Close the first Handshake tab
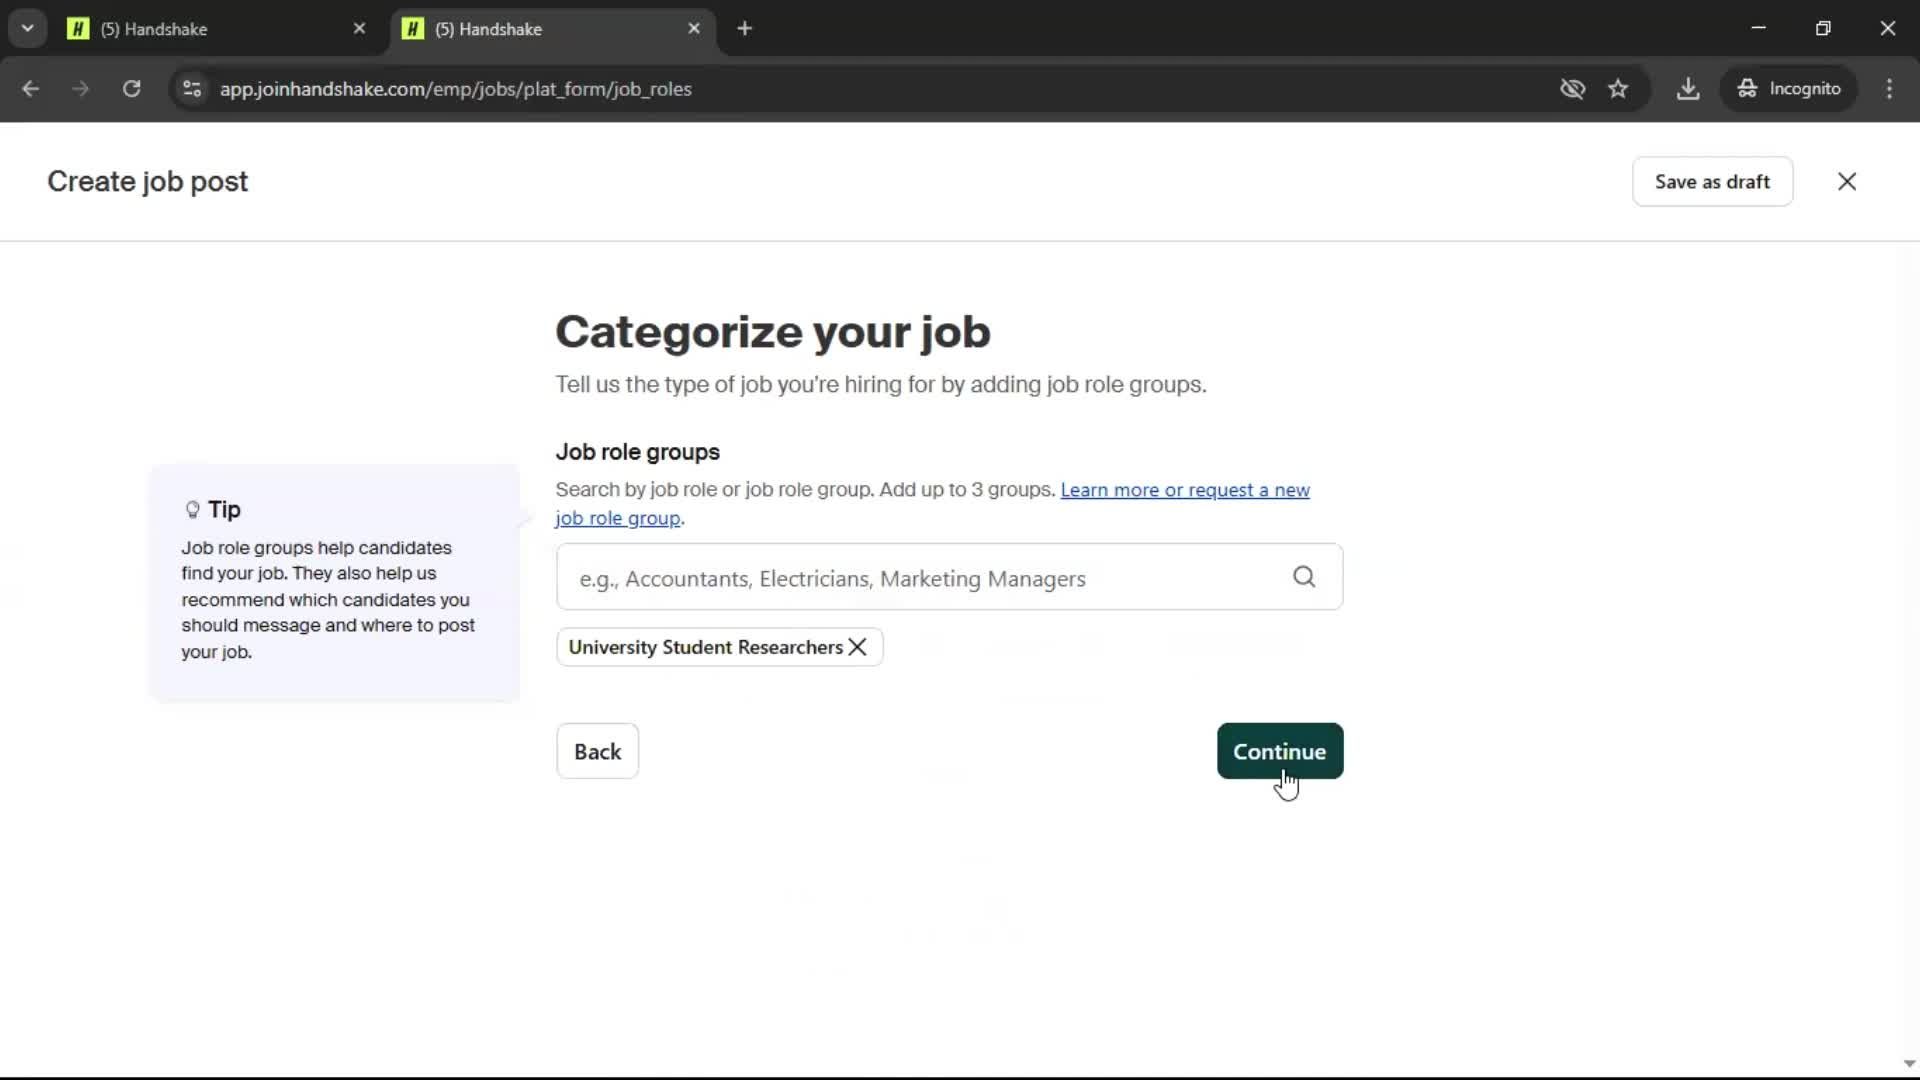The image size is (1920, 1080). tap(359, 29)
